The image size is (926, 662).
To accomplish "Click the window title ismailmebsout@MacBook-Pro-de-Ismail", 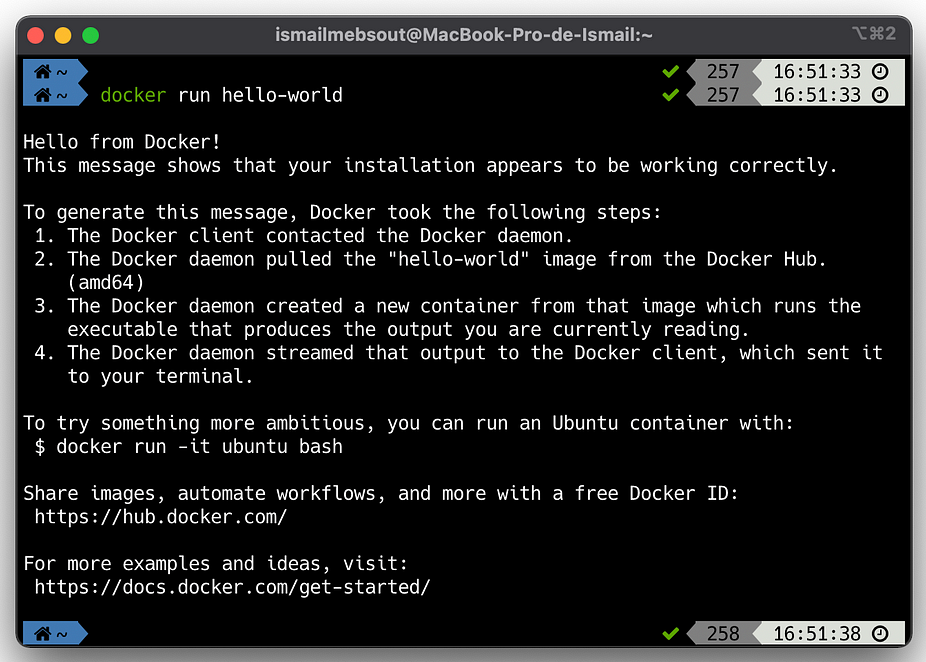I will 464,35.
